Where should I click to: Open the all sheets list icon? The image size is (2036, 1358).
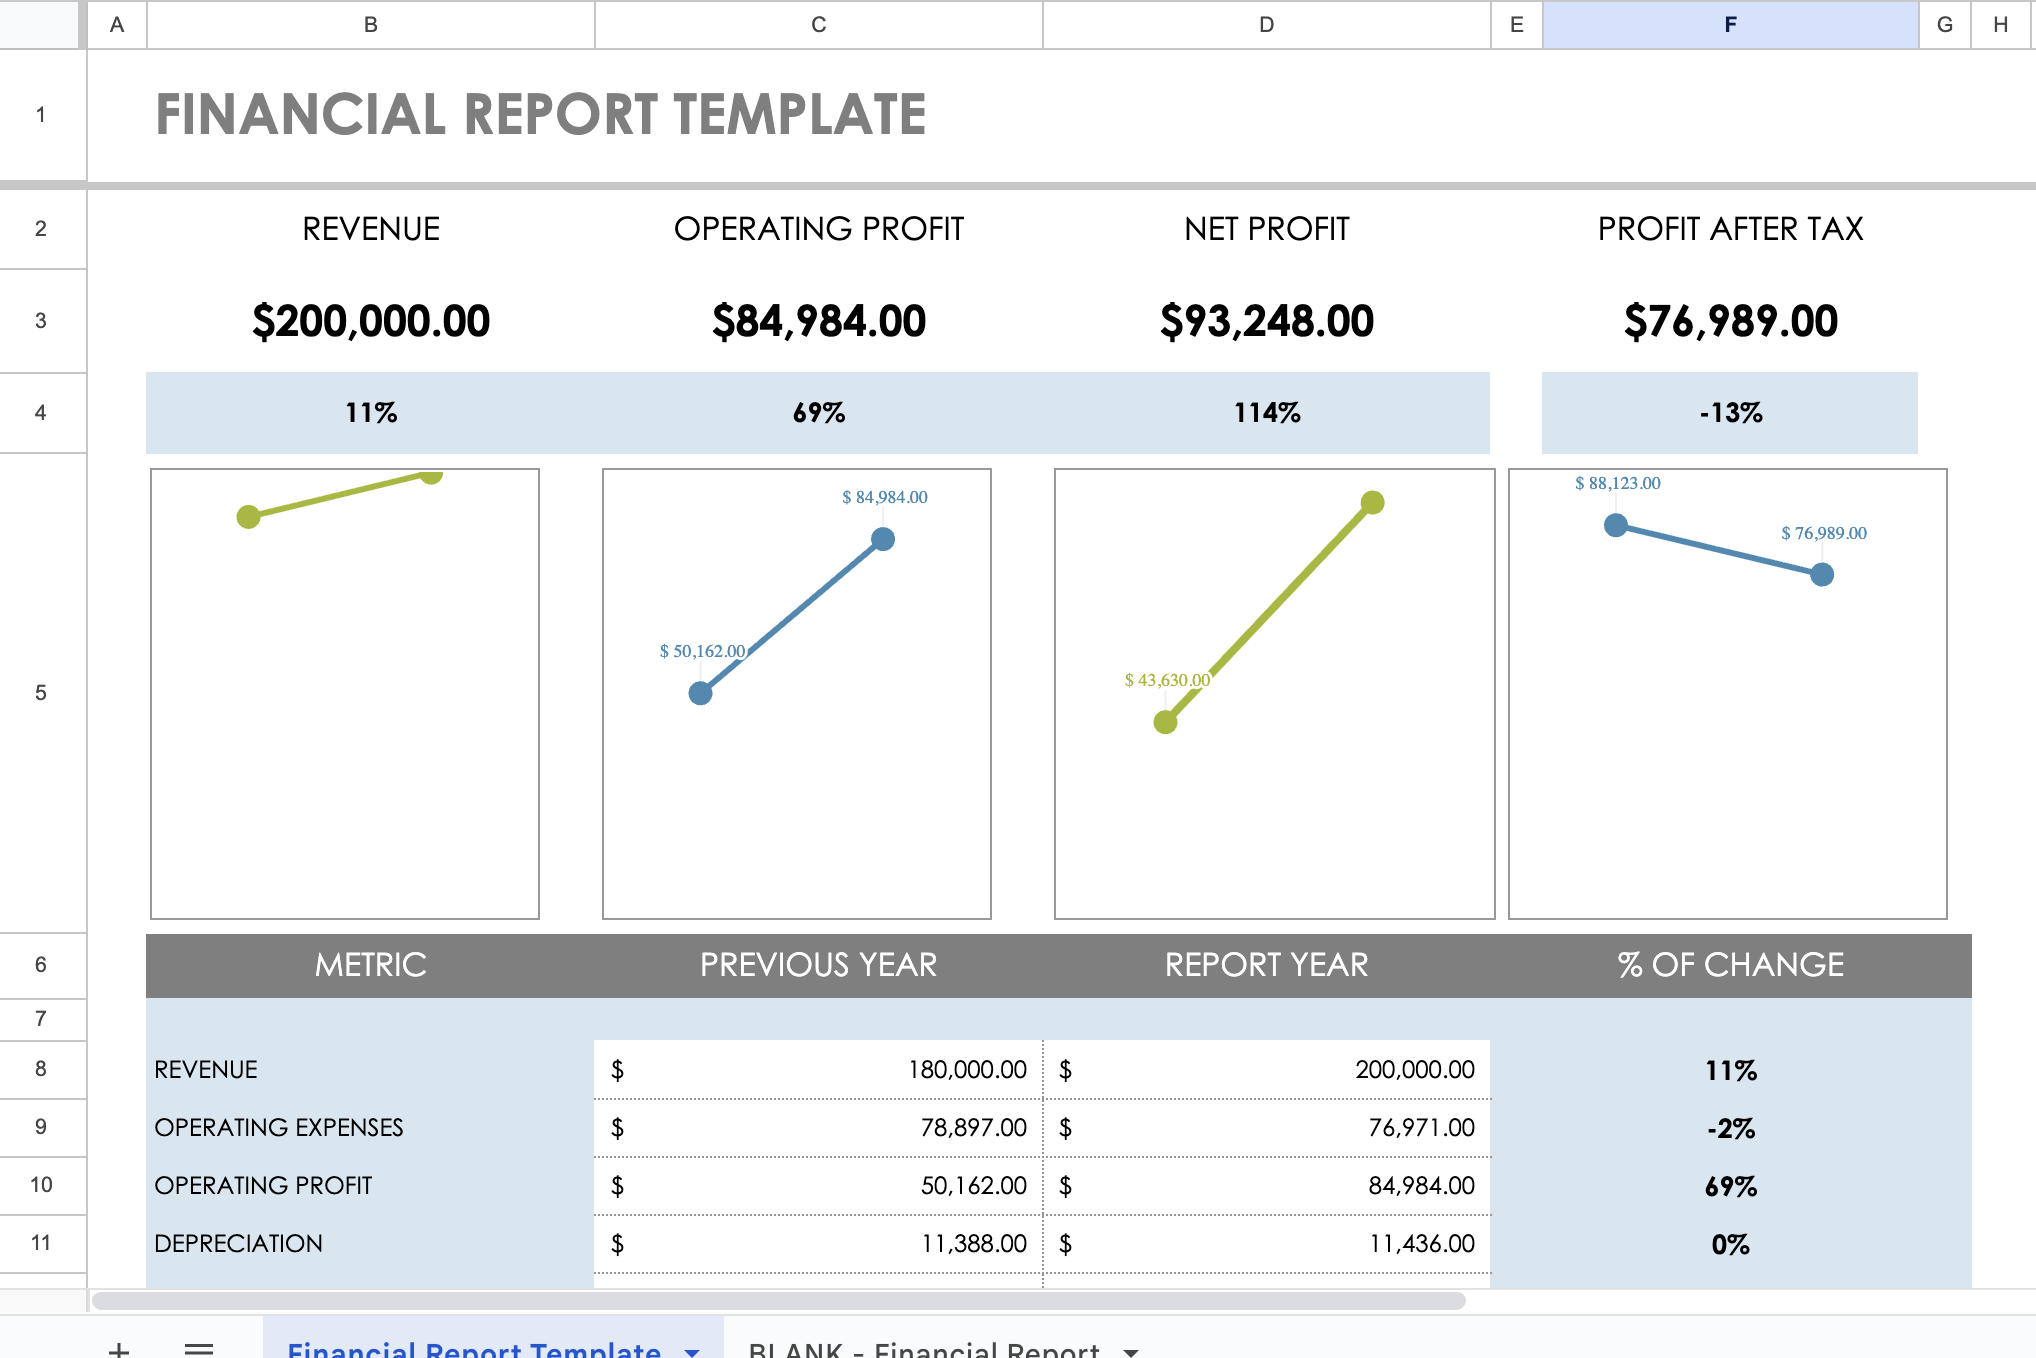(199, 1349)
